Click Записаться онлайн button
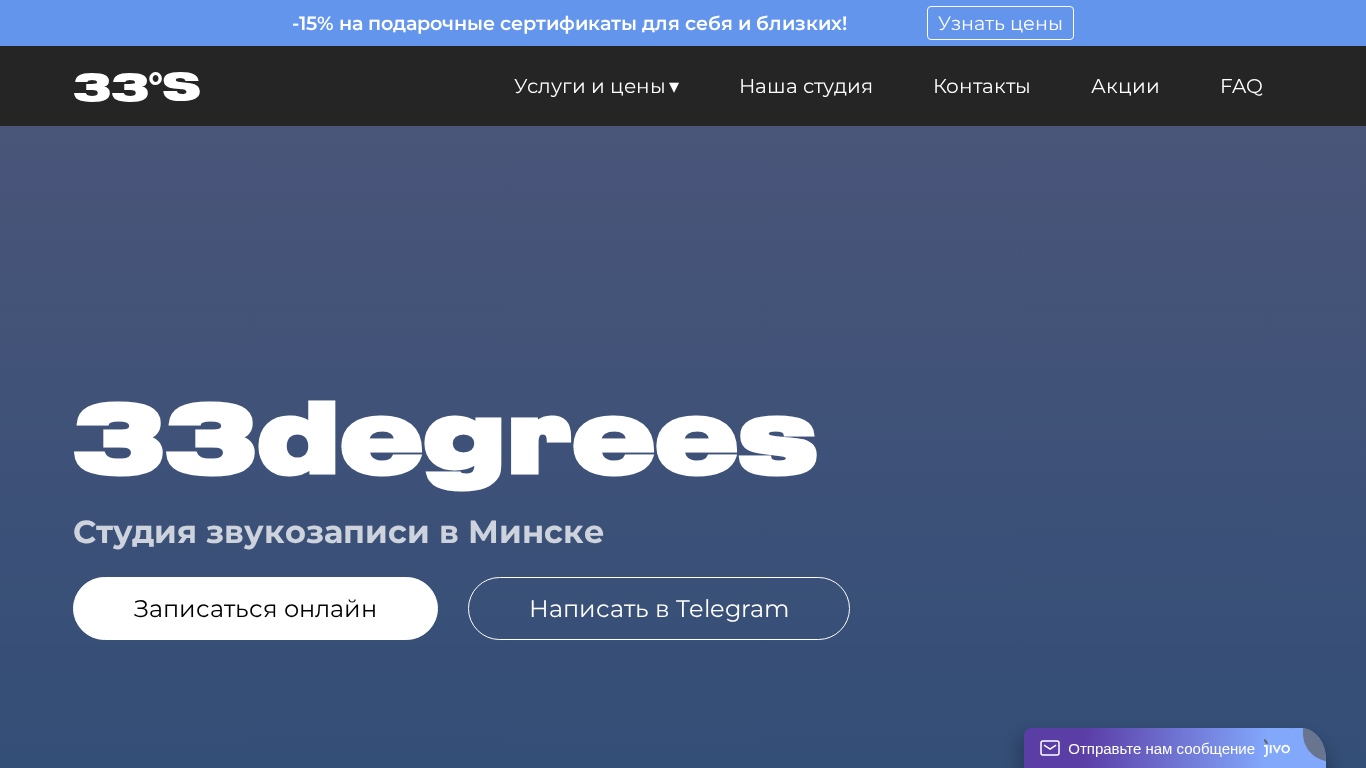1366x768 pixels. (255, 608)
